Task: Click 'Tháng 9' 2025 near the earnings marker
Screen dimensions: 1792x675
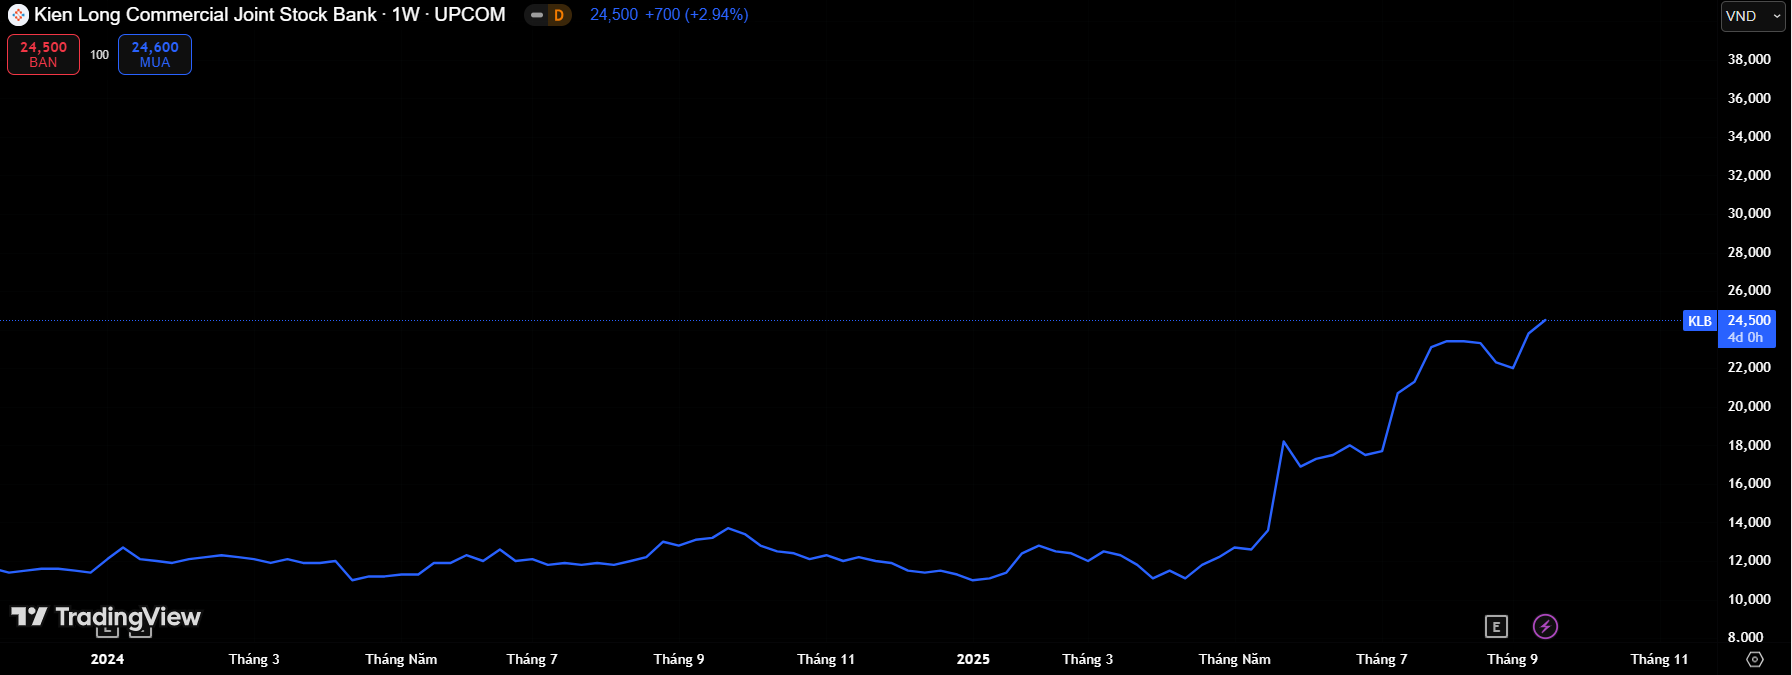Action: [x=1512, y=659]
